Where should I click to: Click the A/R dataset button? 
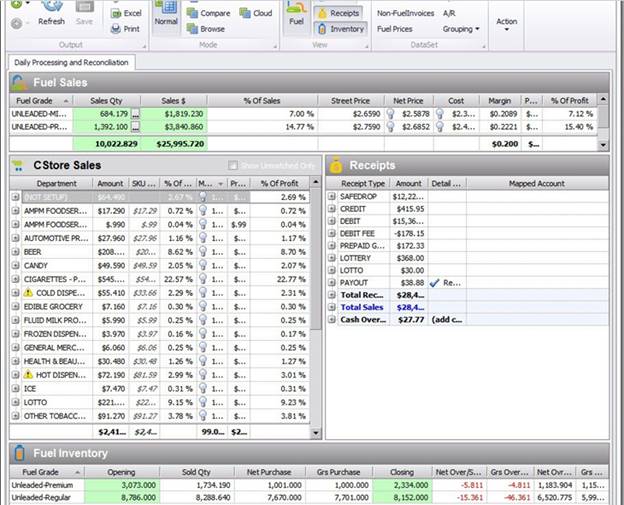point(449,13)
